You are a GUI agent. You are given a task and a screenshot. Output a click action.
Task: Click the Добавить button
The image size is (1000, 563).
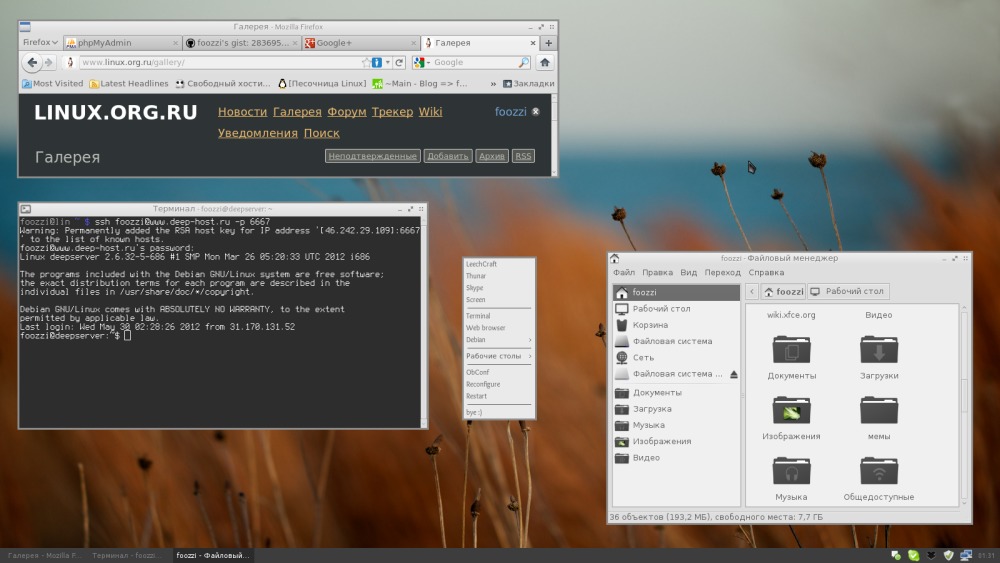448,156
